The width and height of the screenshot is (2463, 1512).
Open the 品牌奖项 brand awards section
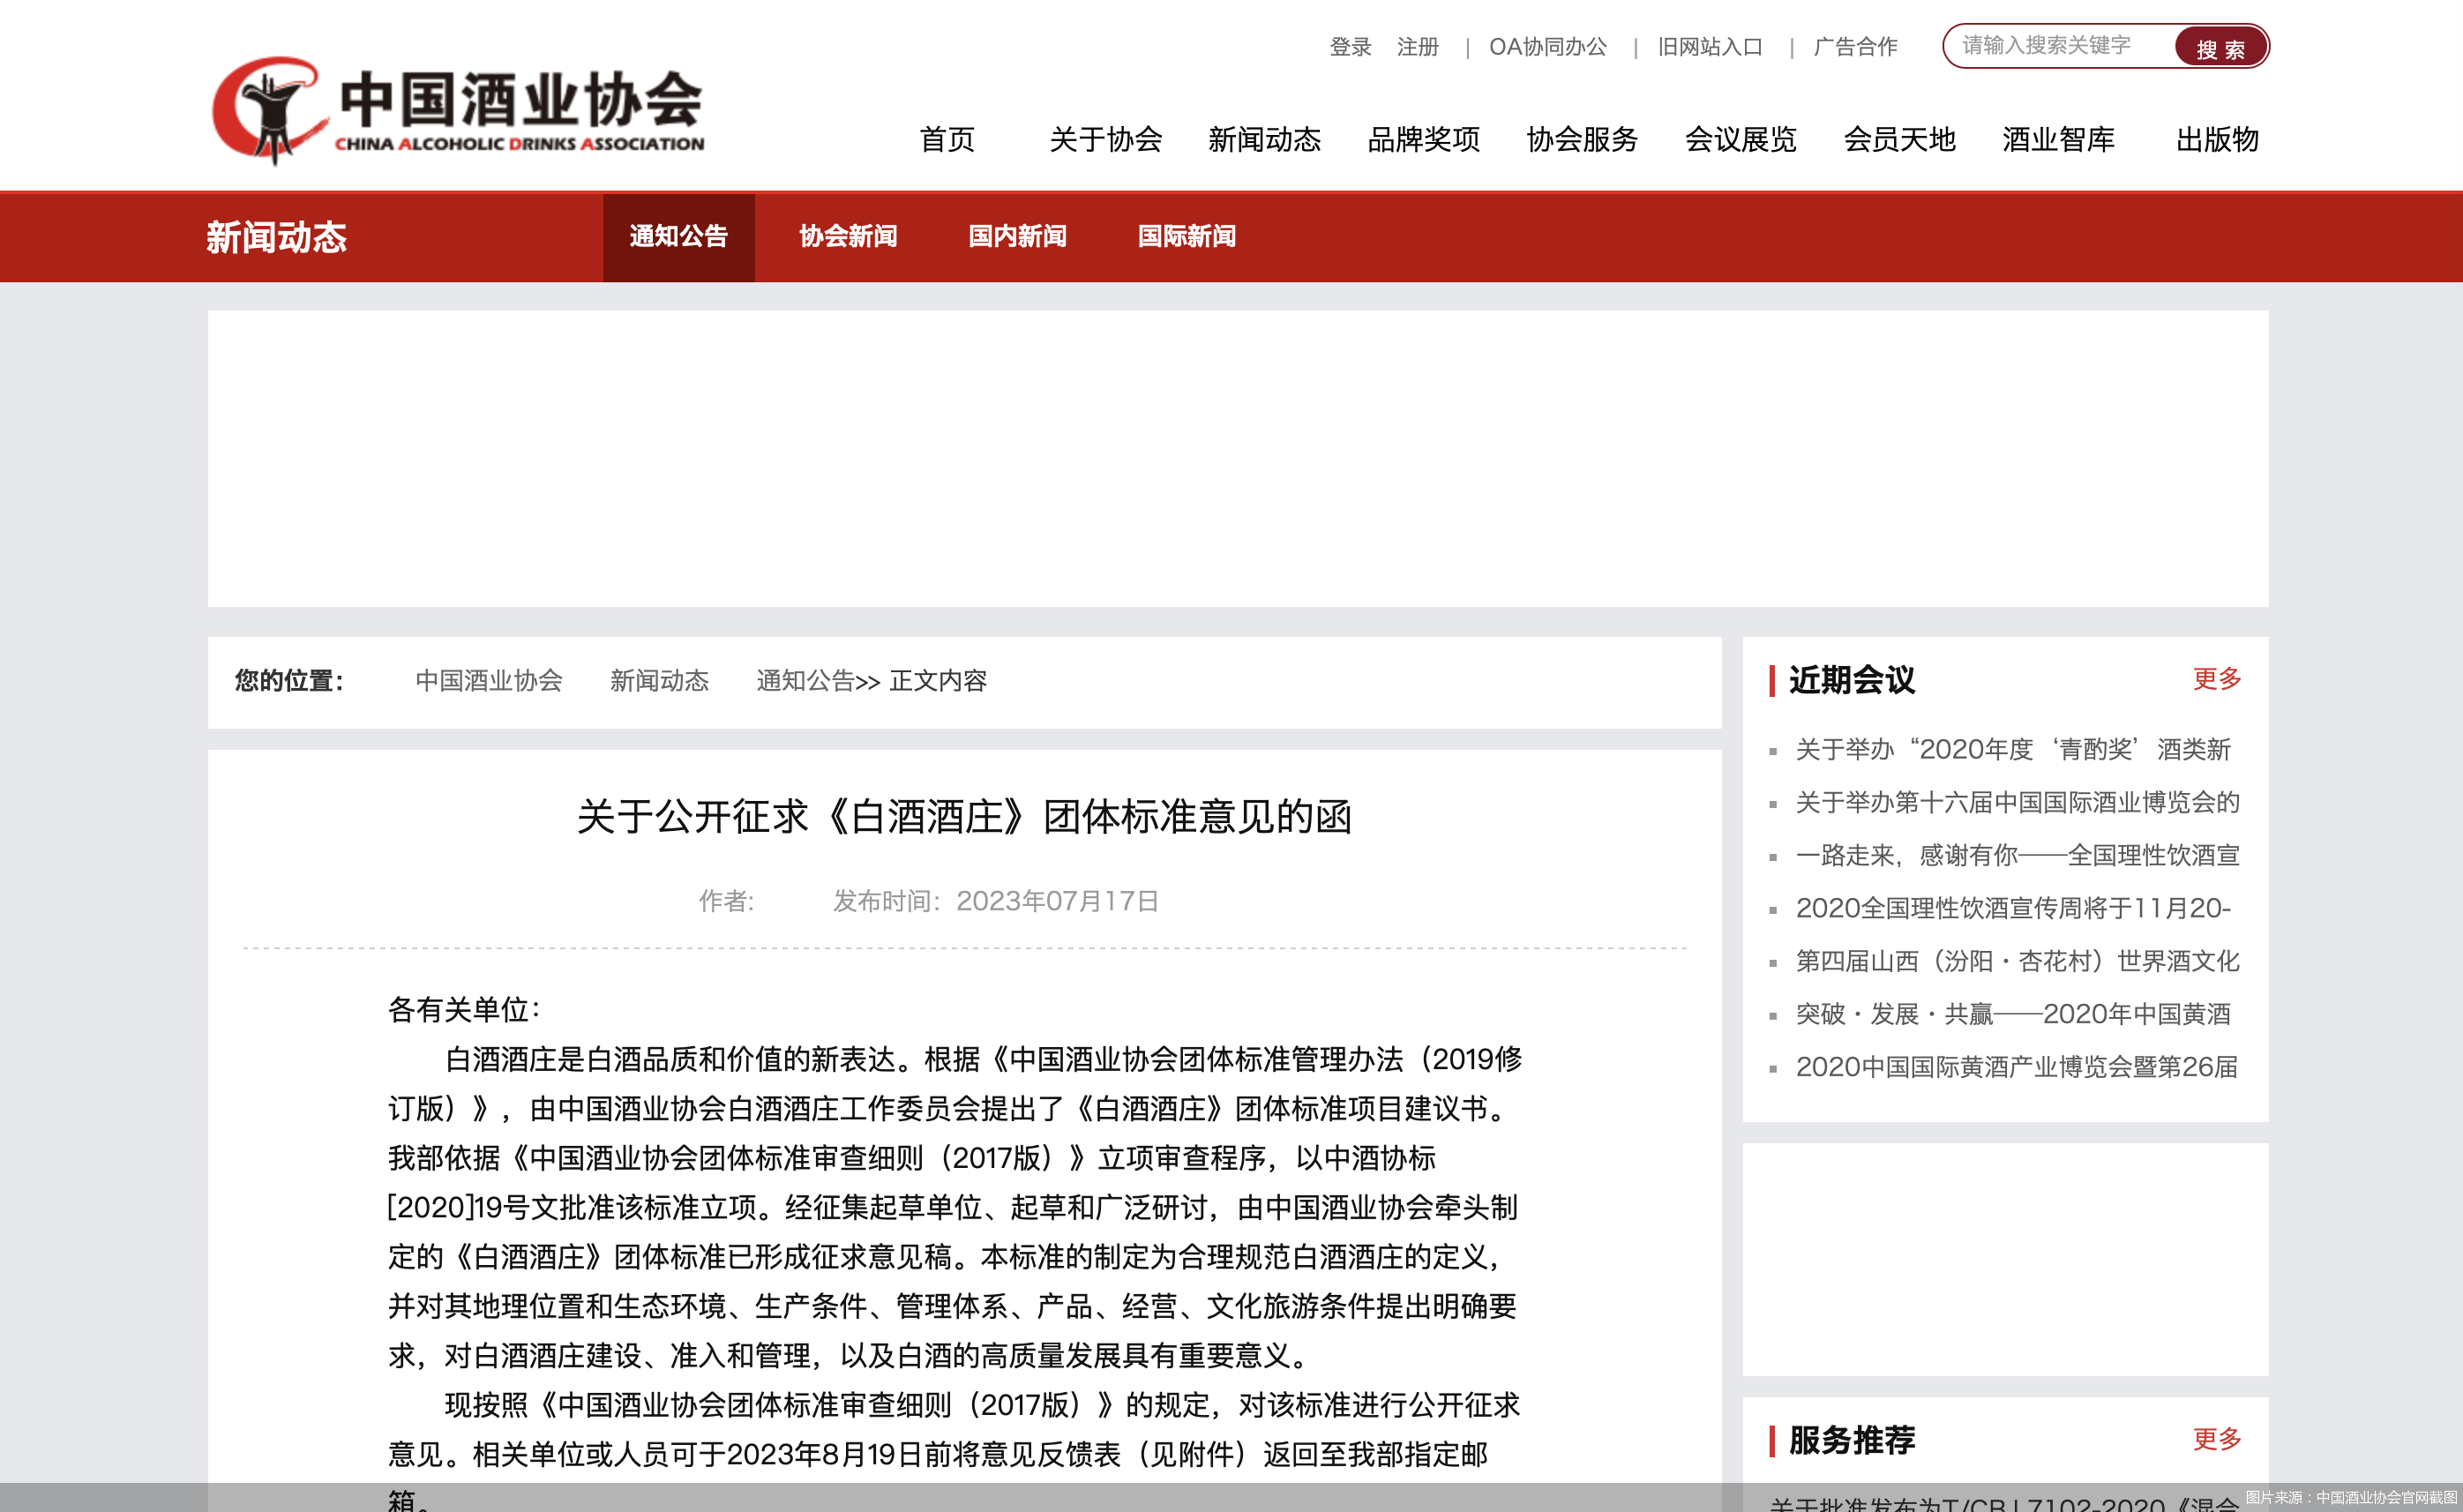[1424, 140]
